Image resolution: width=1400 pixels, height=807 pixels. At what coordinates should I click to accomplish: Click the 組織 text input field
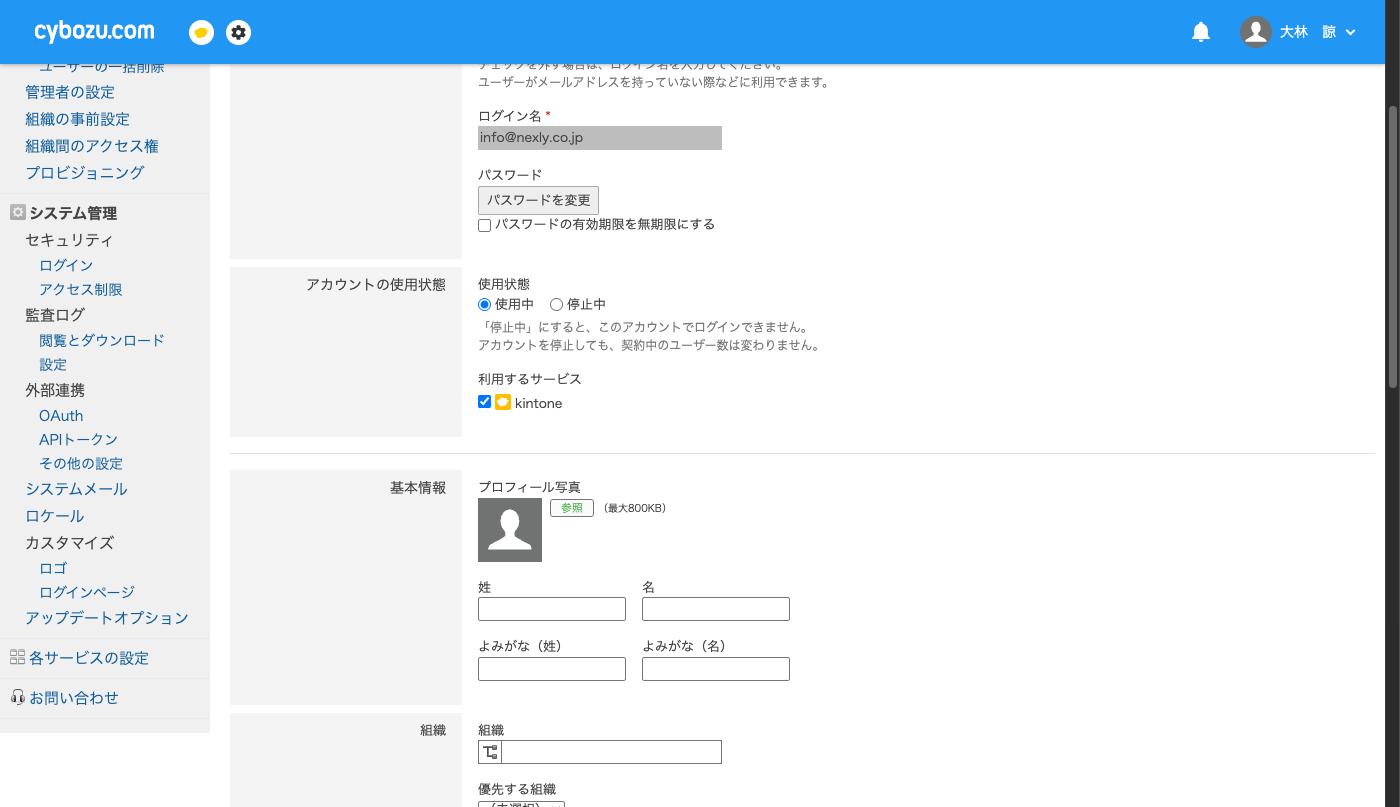coord(611,752)
